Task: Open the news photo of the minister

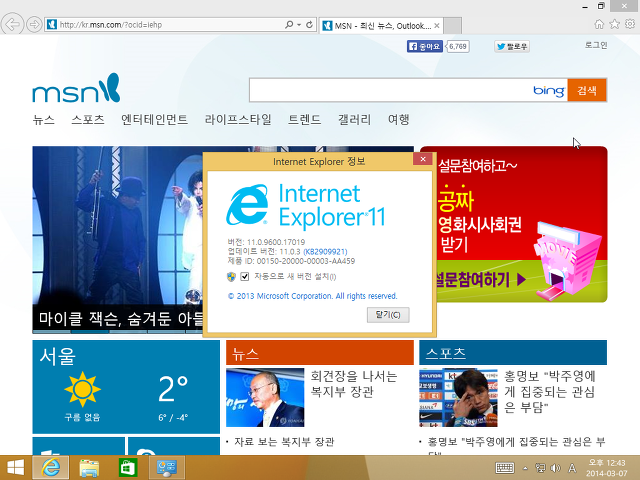Action: coord(265,398)
